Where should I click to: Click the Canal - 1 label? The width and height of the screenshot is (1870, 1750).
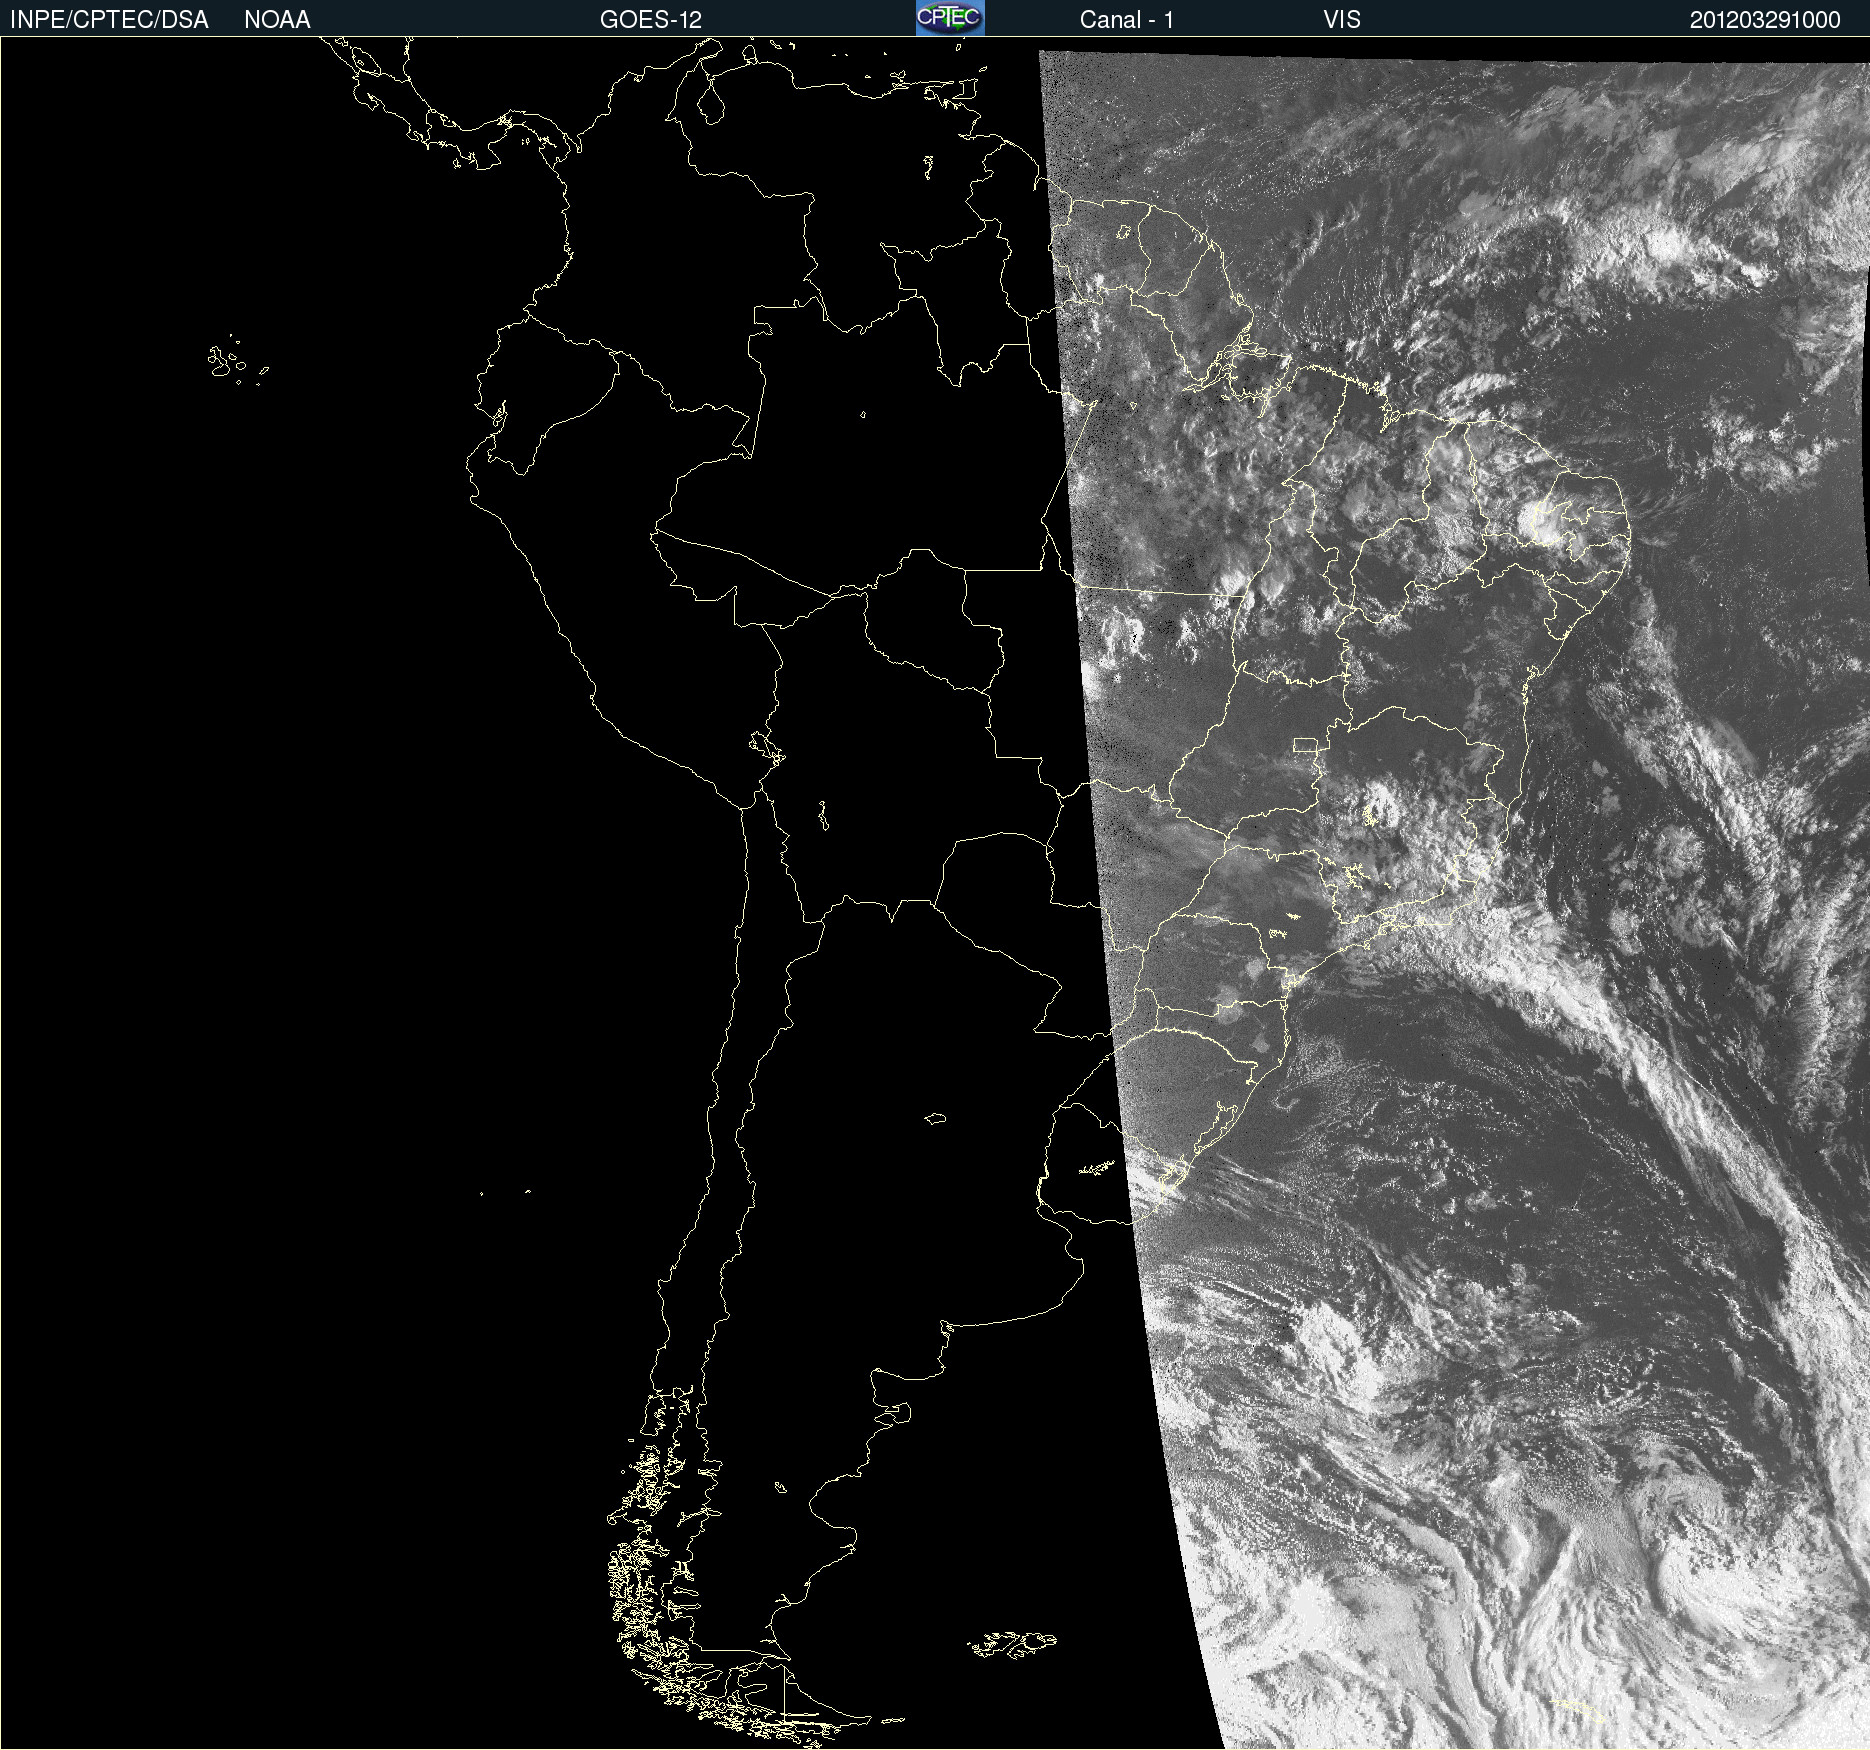pyautogui.click(x=1126, y=20)
